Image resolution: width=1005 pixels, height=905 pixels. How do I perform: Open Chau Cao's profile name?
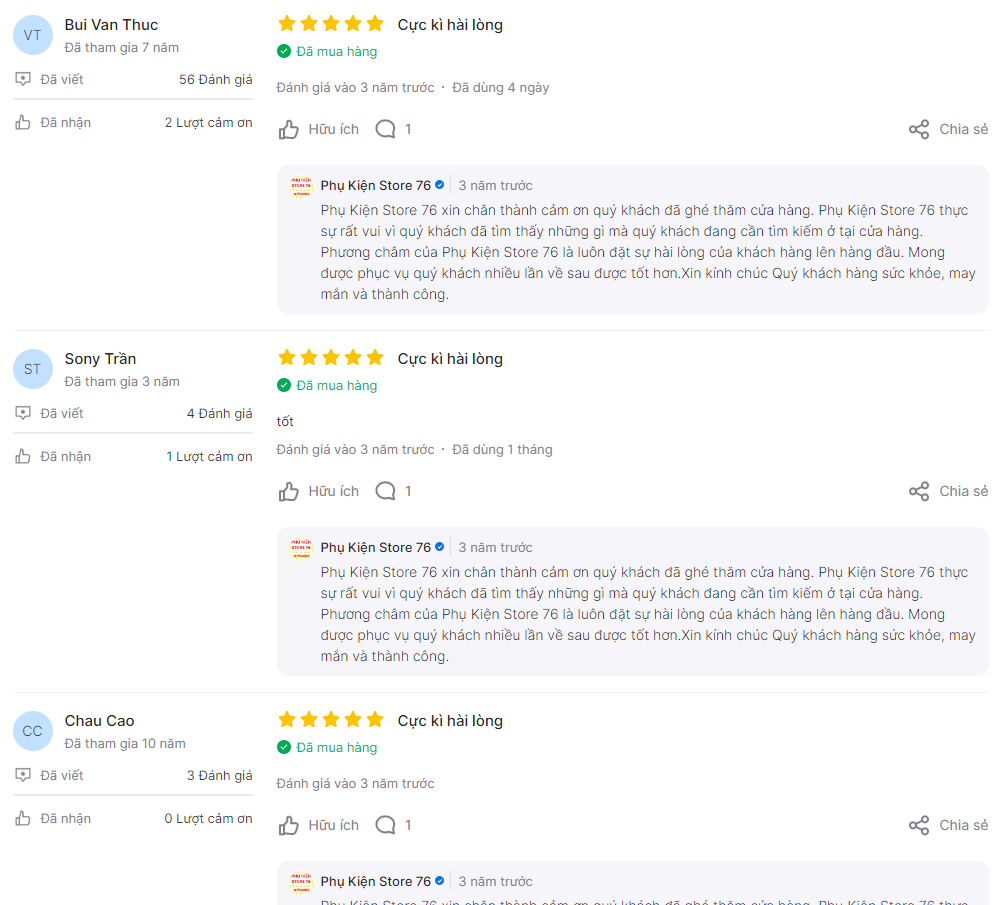(99, 721)
